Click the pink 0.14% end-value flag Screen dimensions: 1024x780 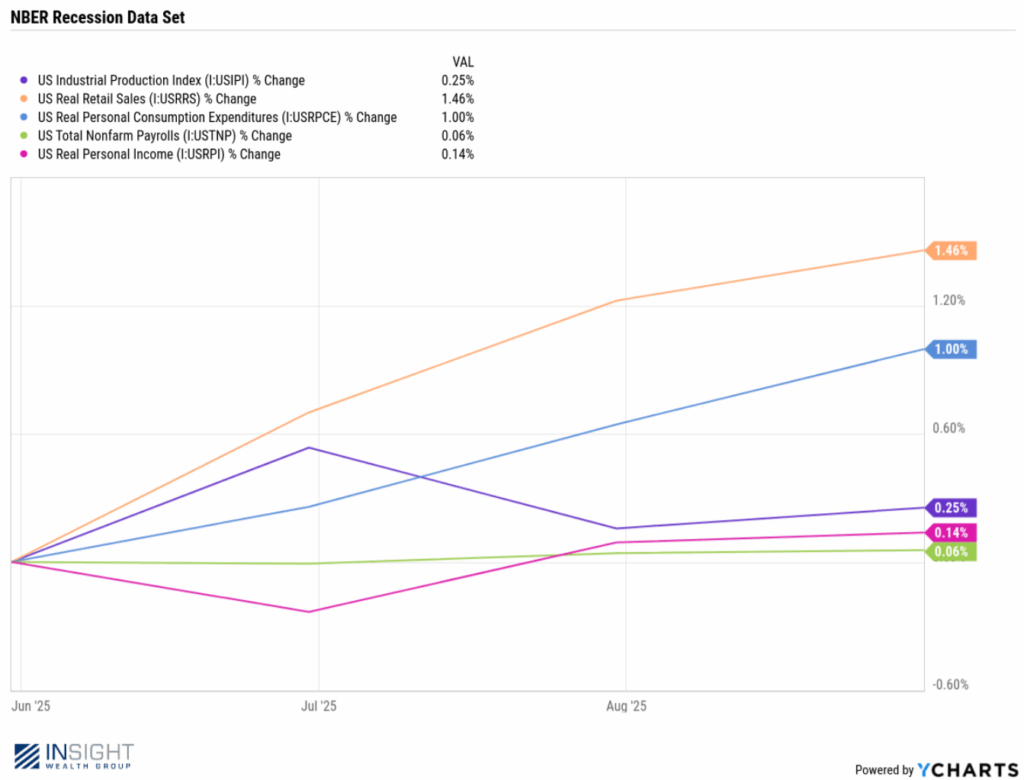click(x=951, y=533)
